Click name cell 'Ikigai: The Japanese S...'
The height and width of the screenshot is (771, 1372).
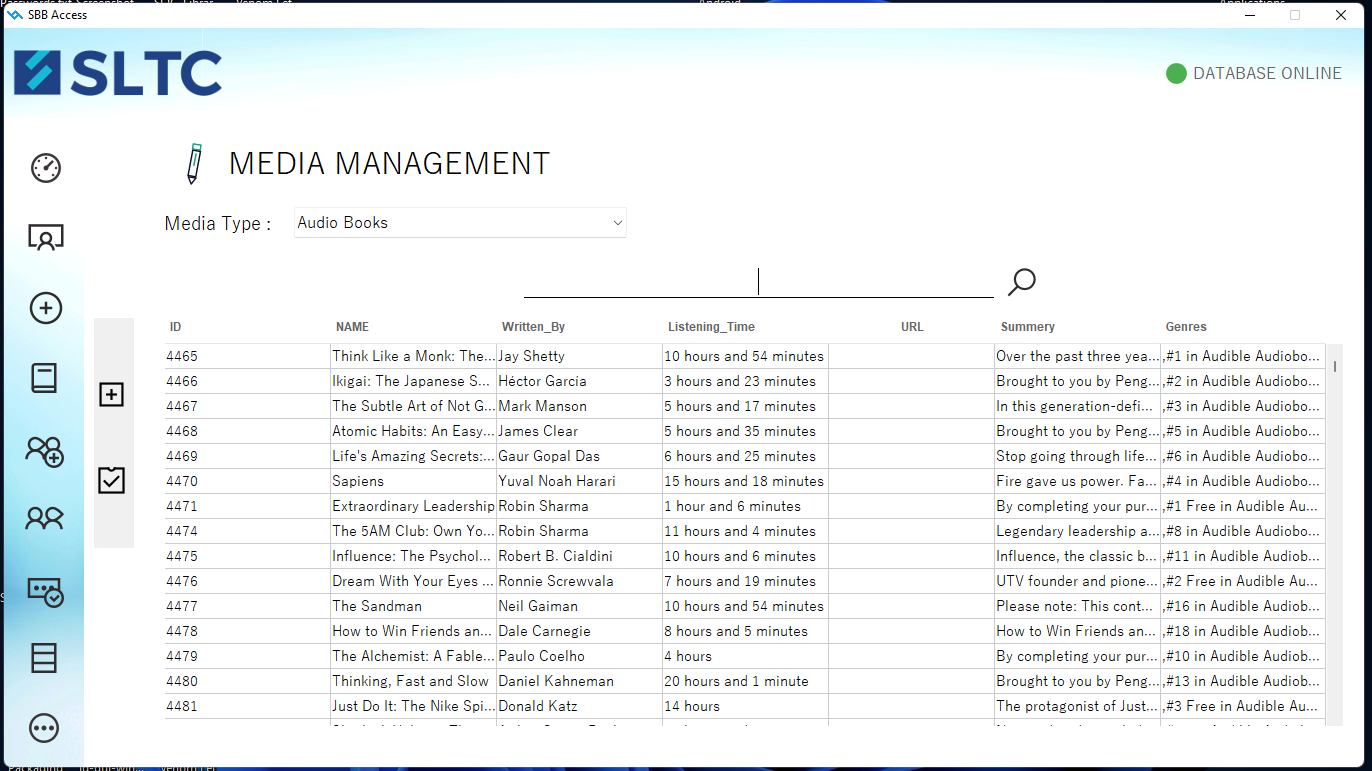[x=414, y=381]
